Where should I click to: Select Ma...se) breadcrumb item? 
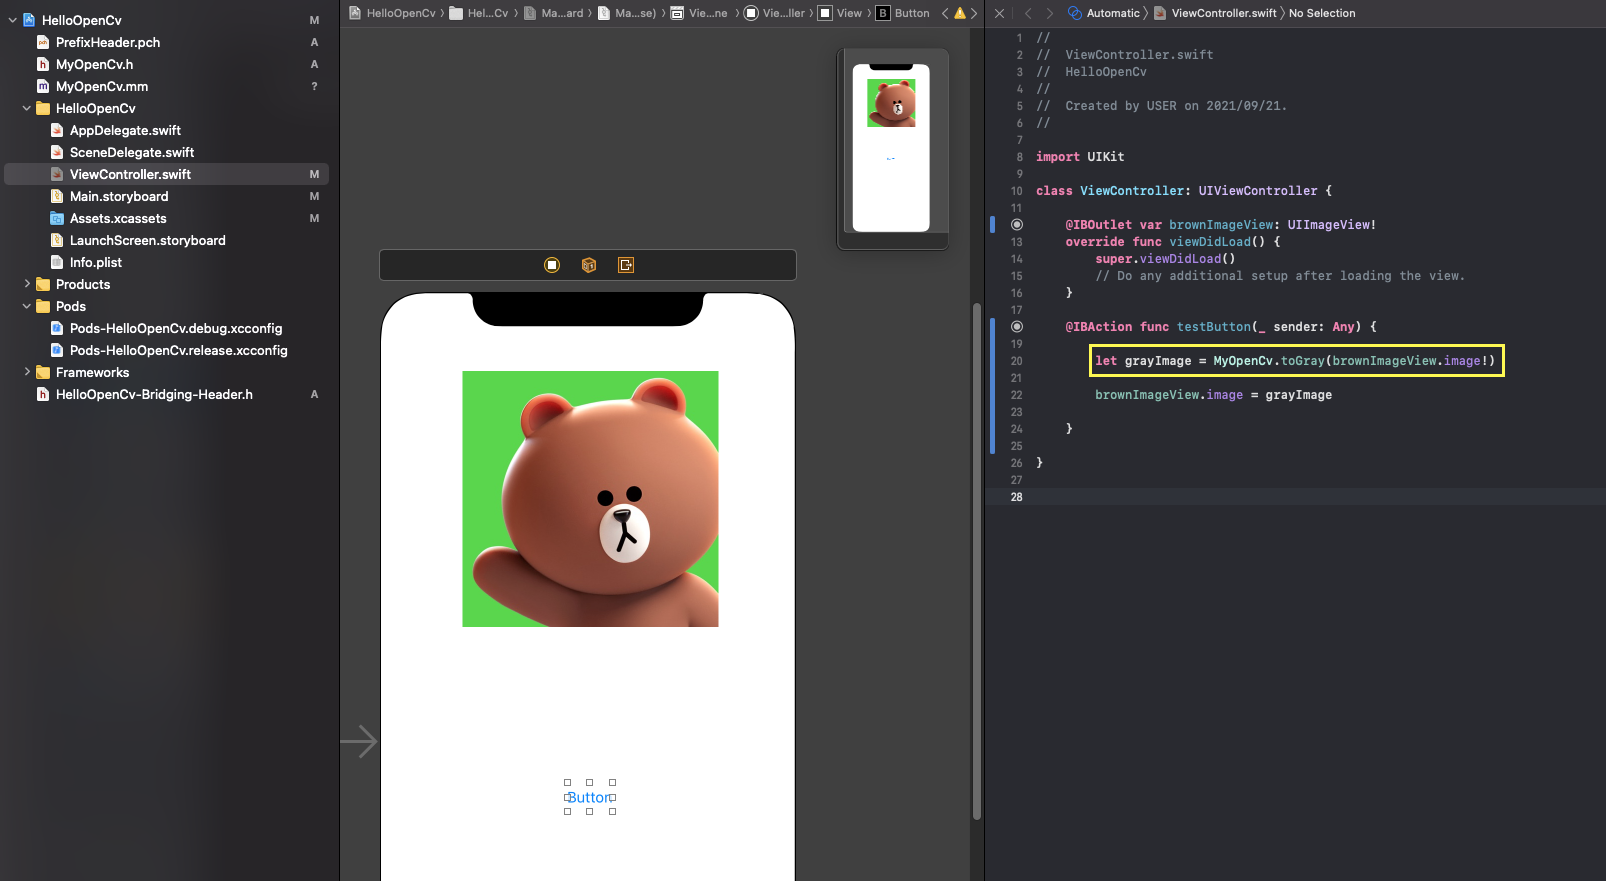(627, 13)
